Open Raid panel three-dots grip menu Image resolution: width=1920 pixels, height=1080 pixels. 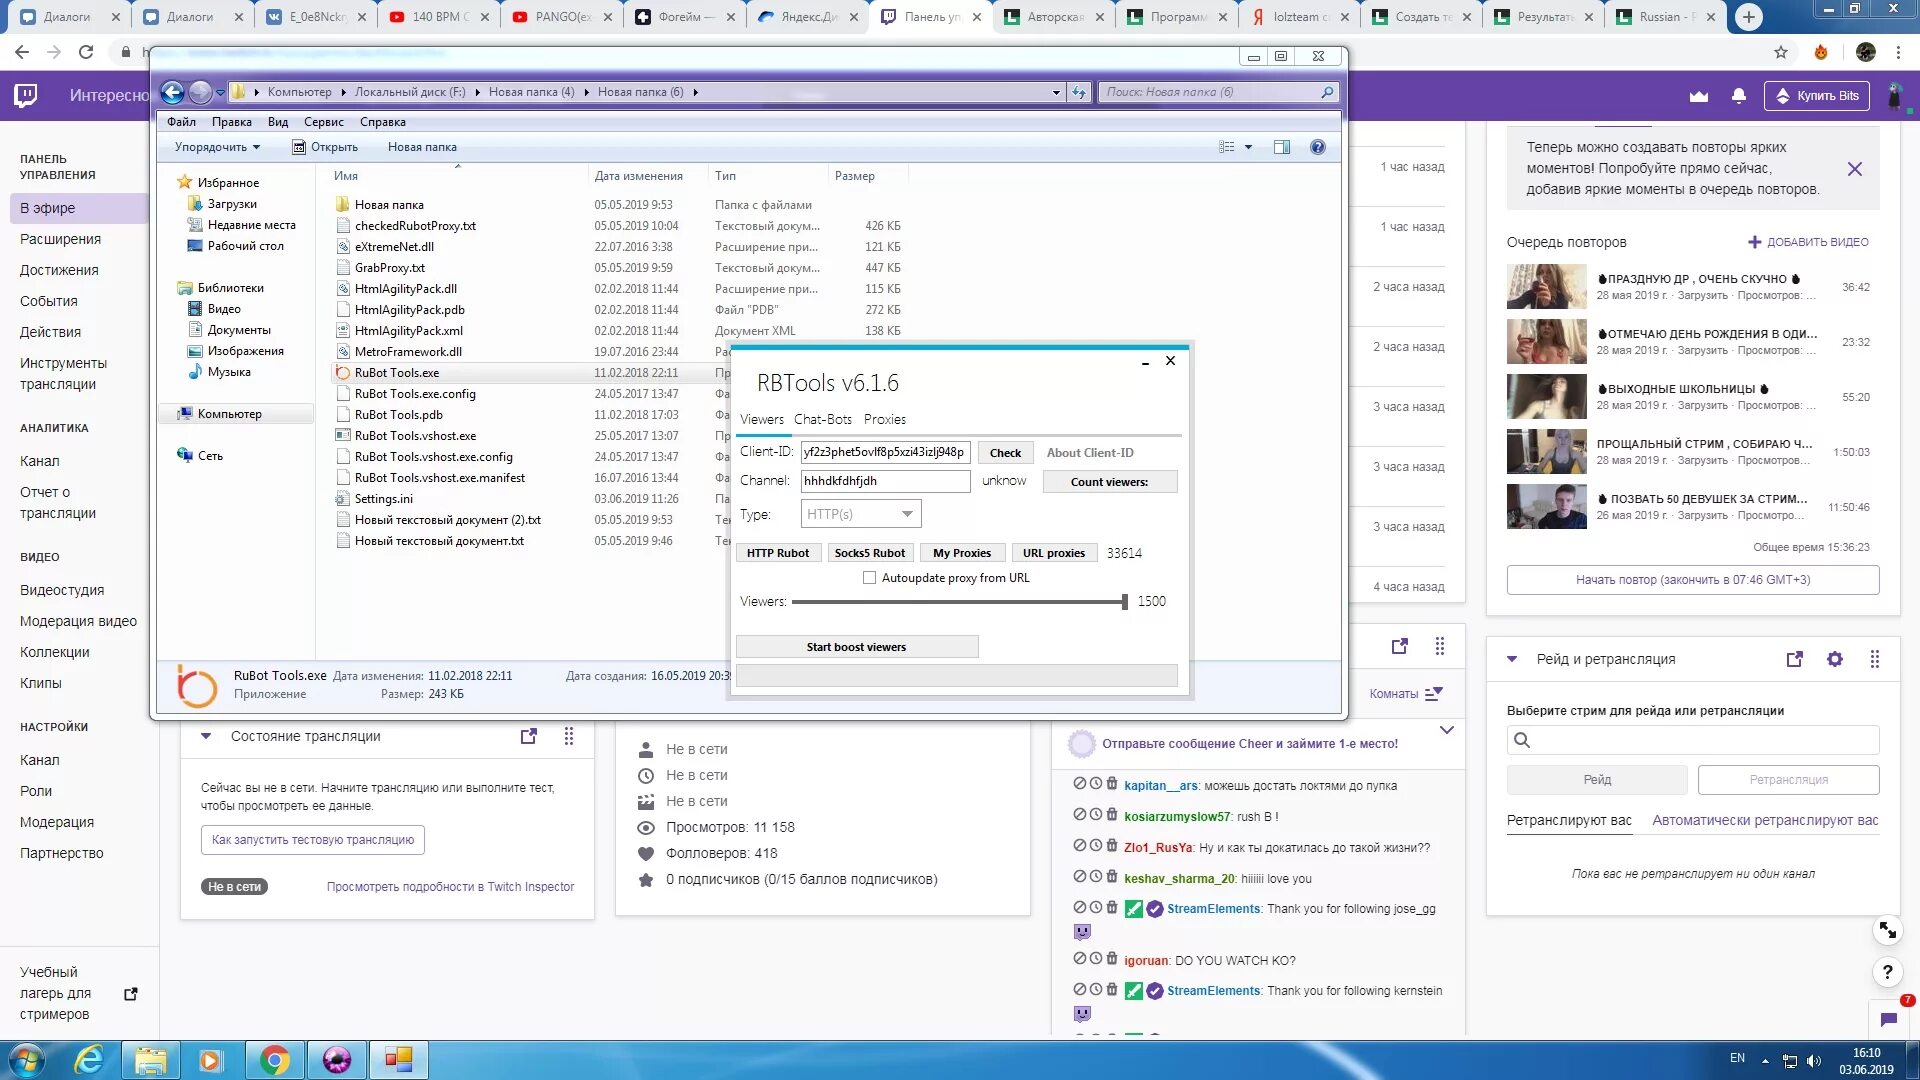(x=1875, y=659)
